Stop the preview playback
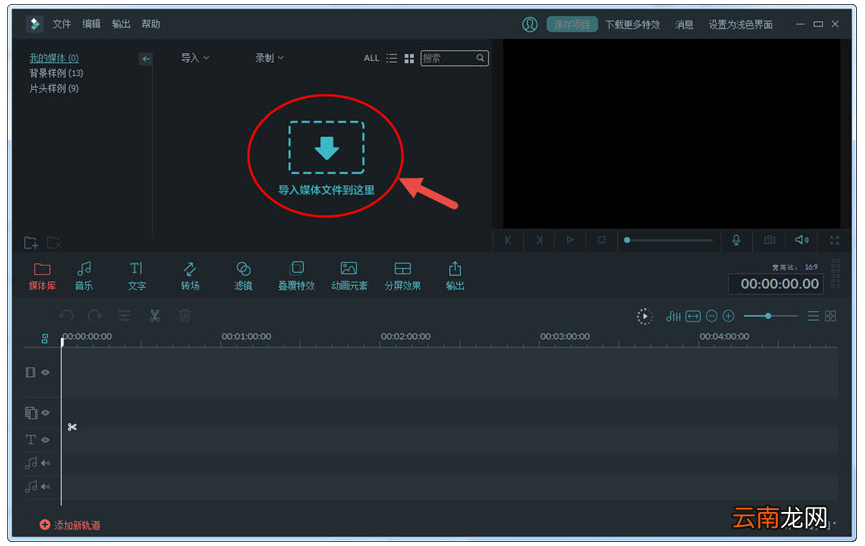The height and width of the screenshot is (546, 865). click(x=601, y=240)
